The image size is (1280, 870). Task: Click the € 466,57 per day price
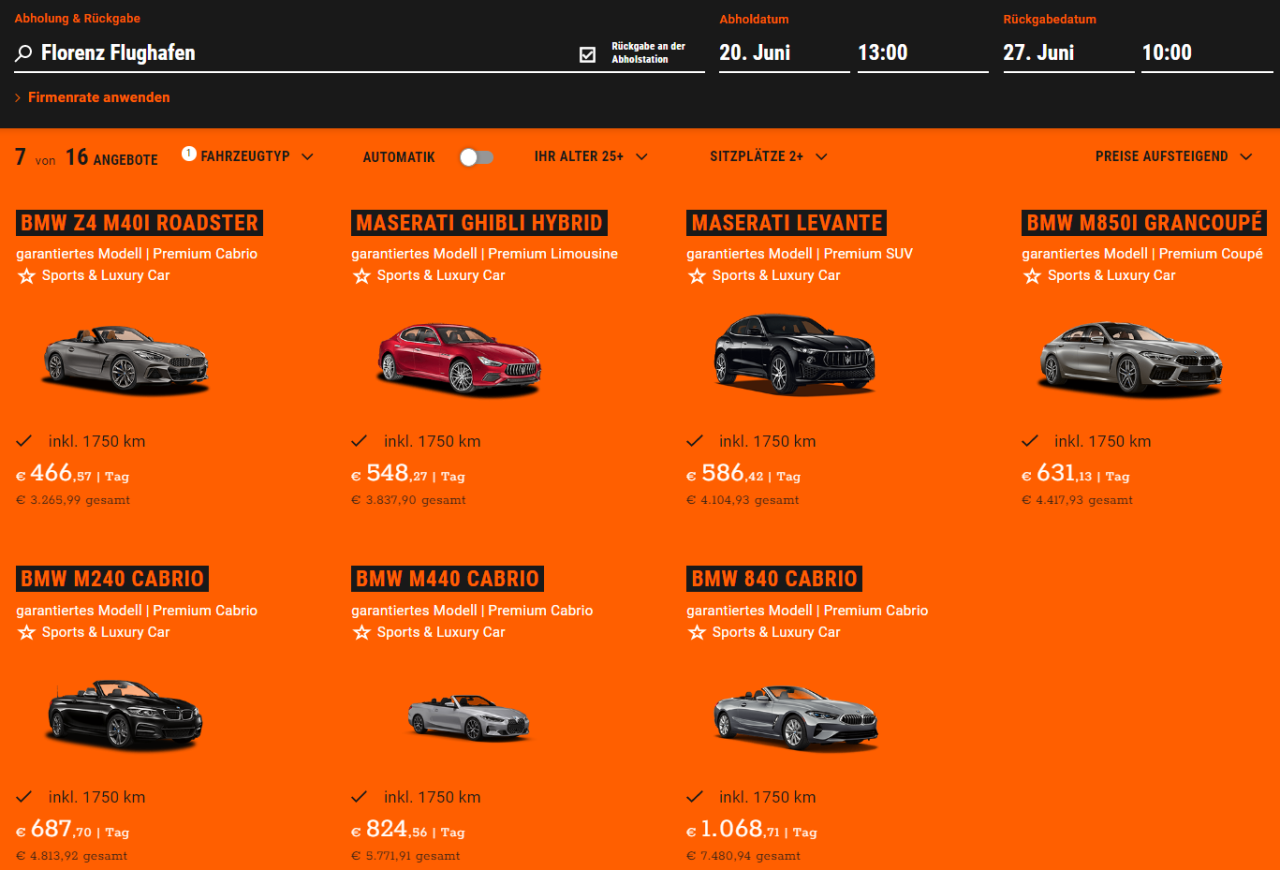(73, 474)
